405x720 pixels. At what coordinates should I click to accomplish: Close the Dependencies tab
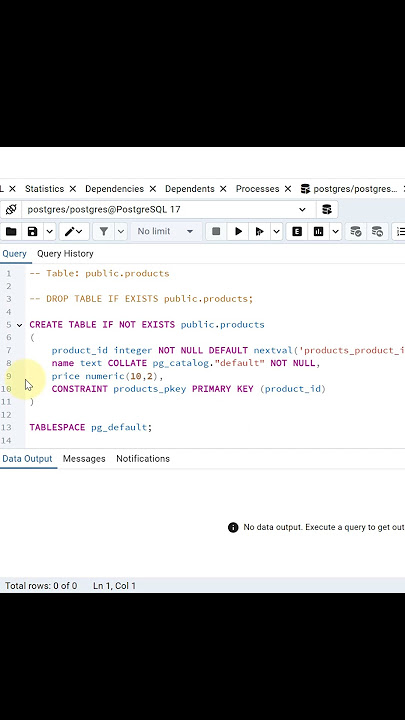(x=153, y=189)
